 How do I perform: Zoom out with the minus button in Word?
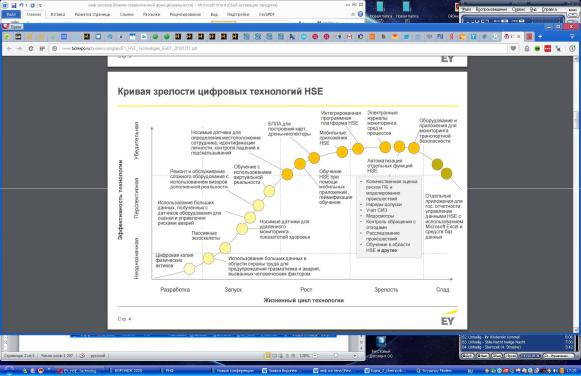click(x=315, y=356)
